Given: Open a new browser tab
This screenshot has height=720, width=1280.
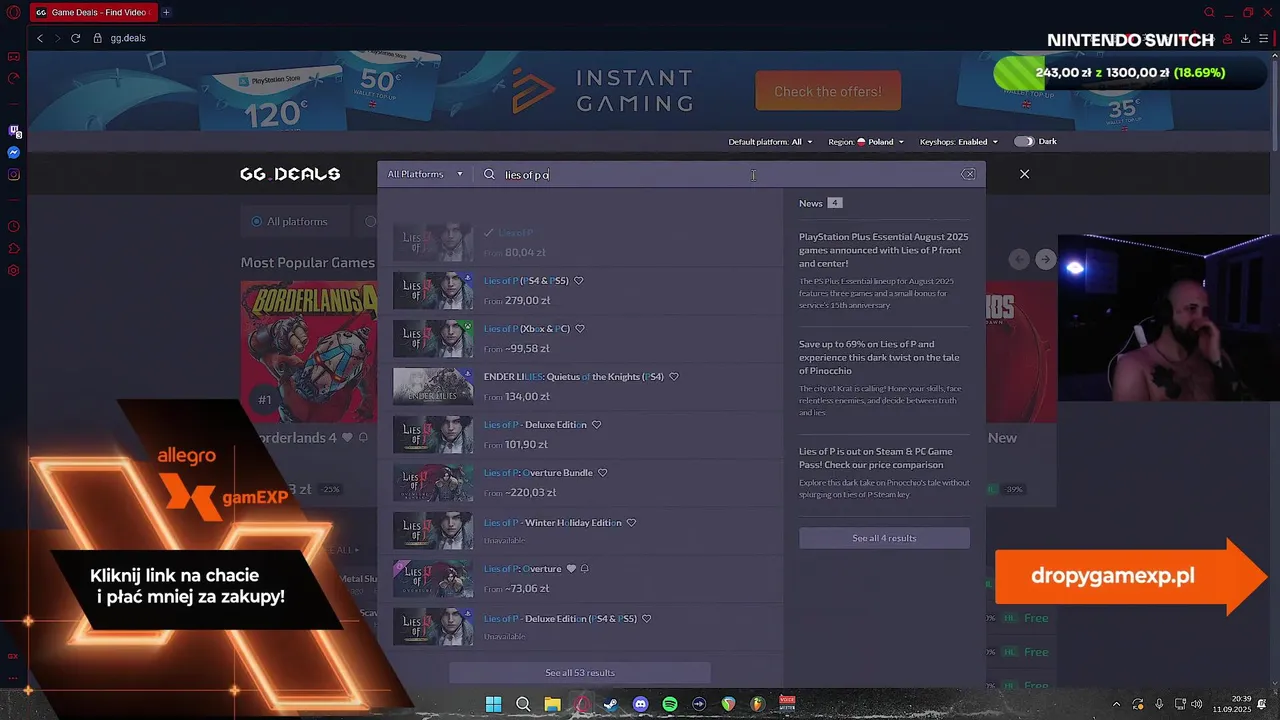Looking at the screenshot, I should tap(166, 12).
